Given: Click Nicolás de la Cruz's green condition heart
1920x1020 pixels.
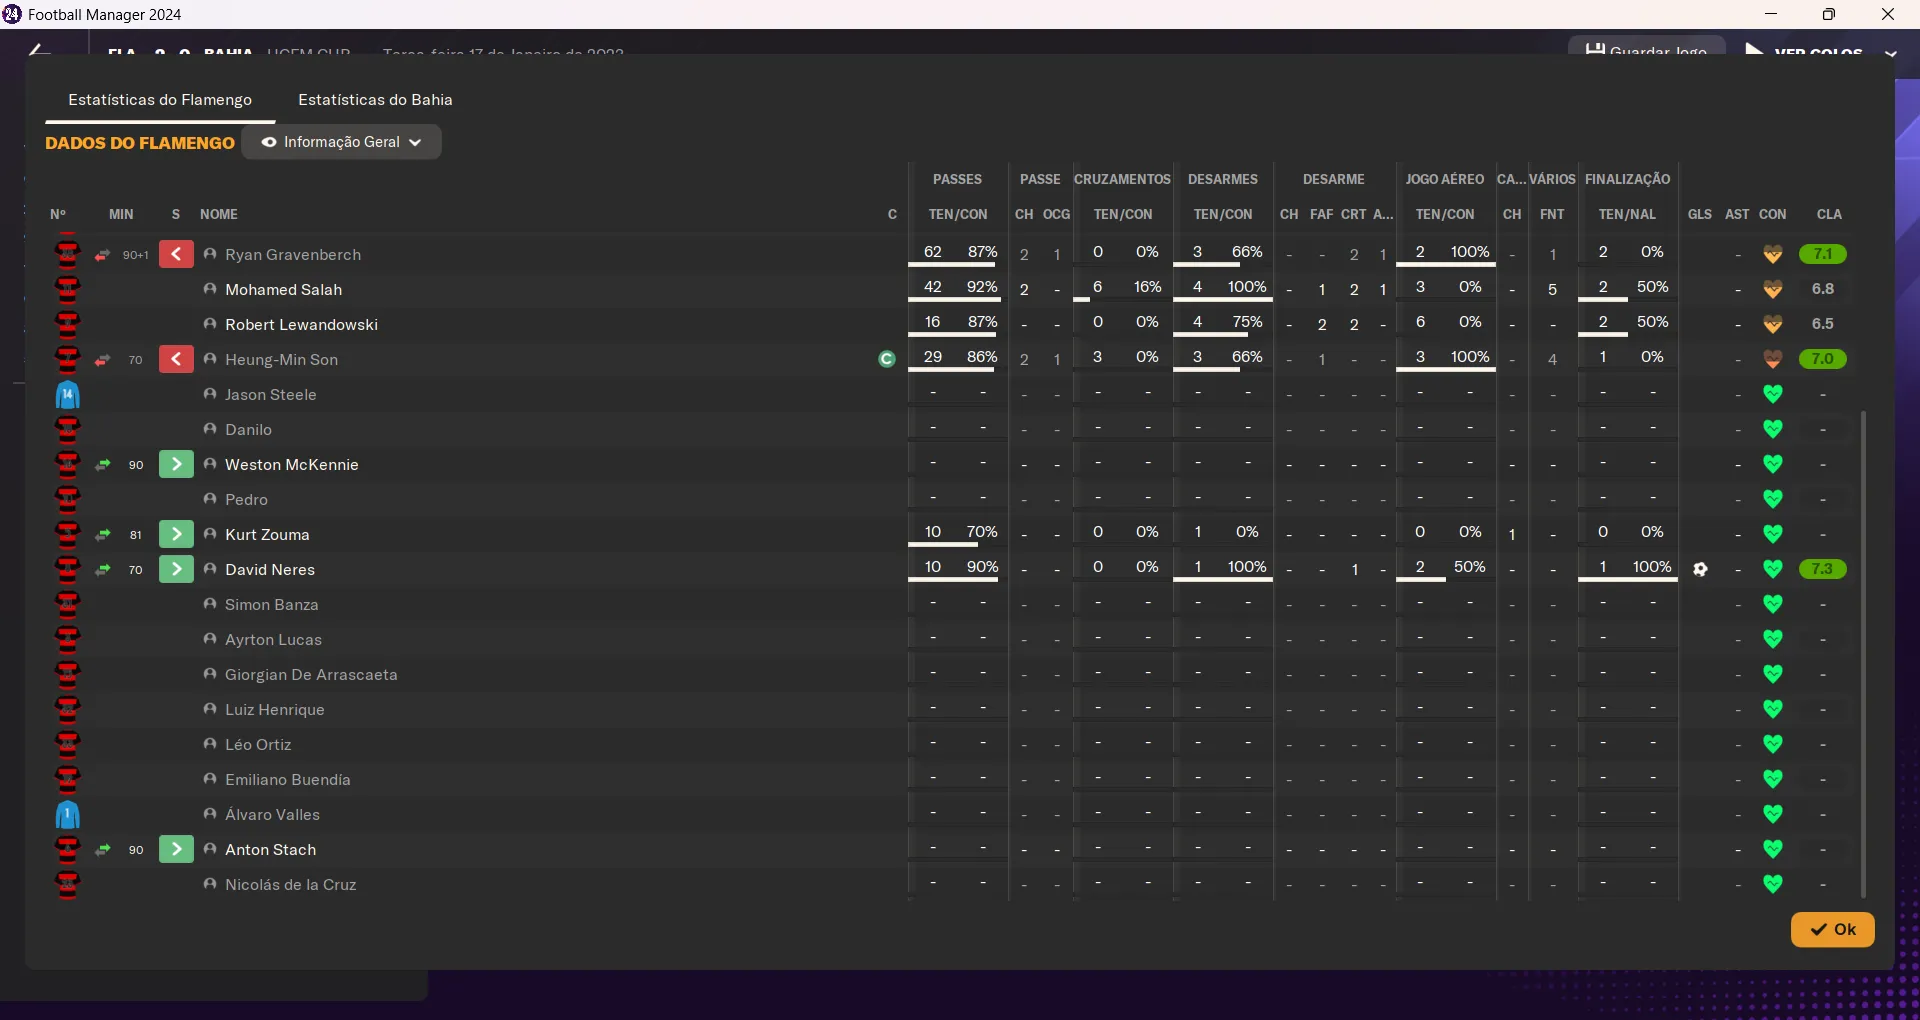Looking at the screenshot, I should [x=1773, y=884].
